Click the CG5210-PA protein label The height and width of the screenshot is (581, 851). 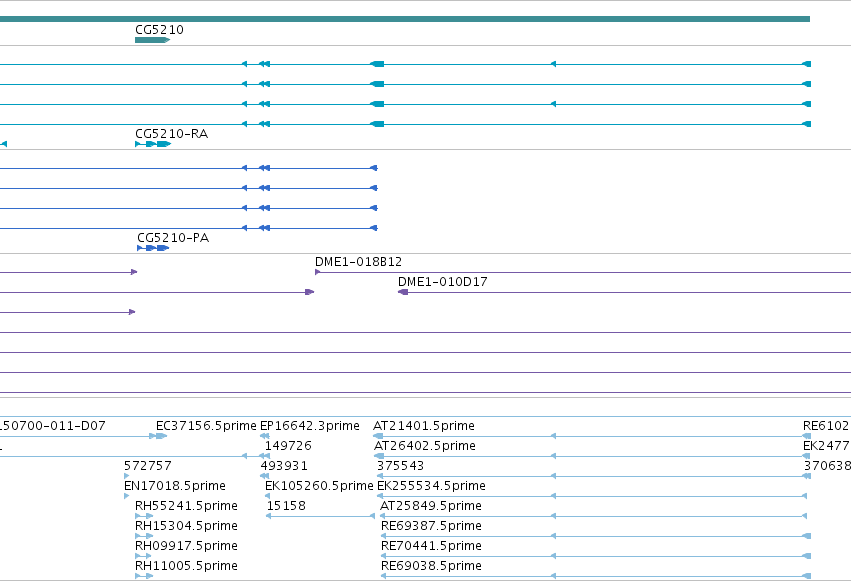(x=173, y=238)
